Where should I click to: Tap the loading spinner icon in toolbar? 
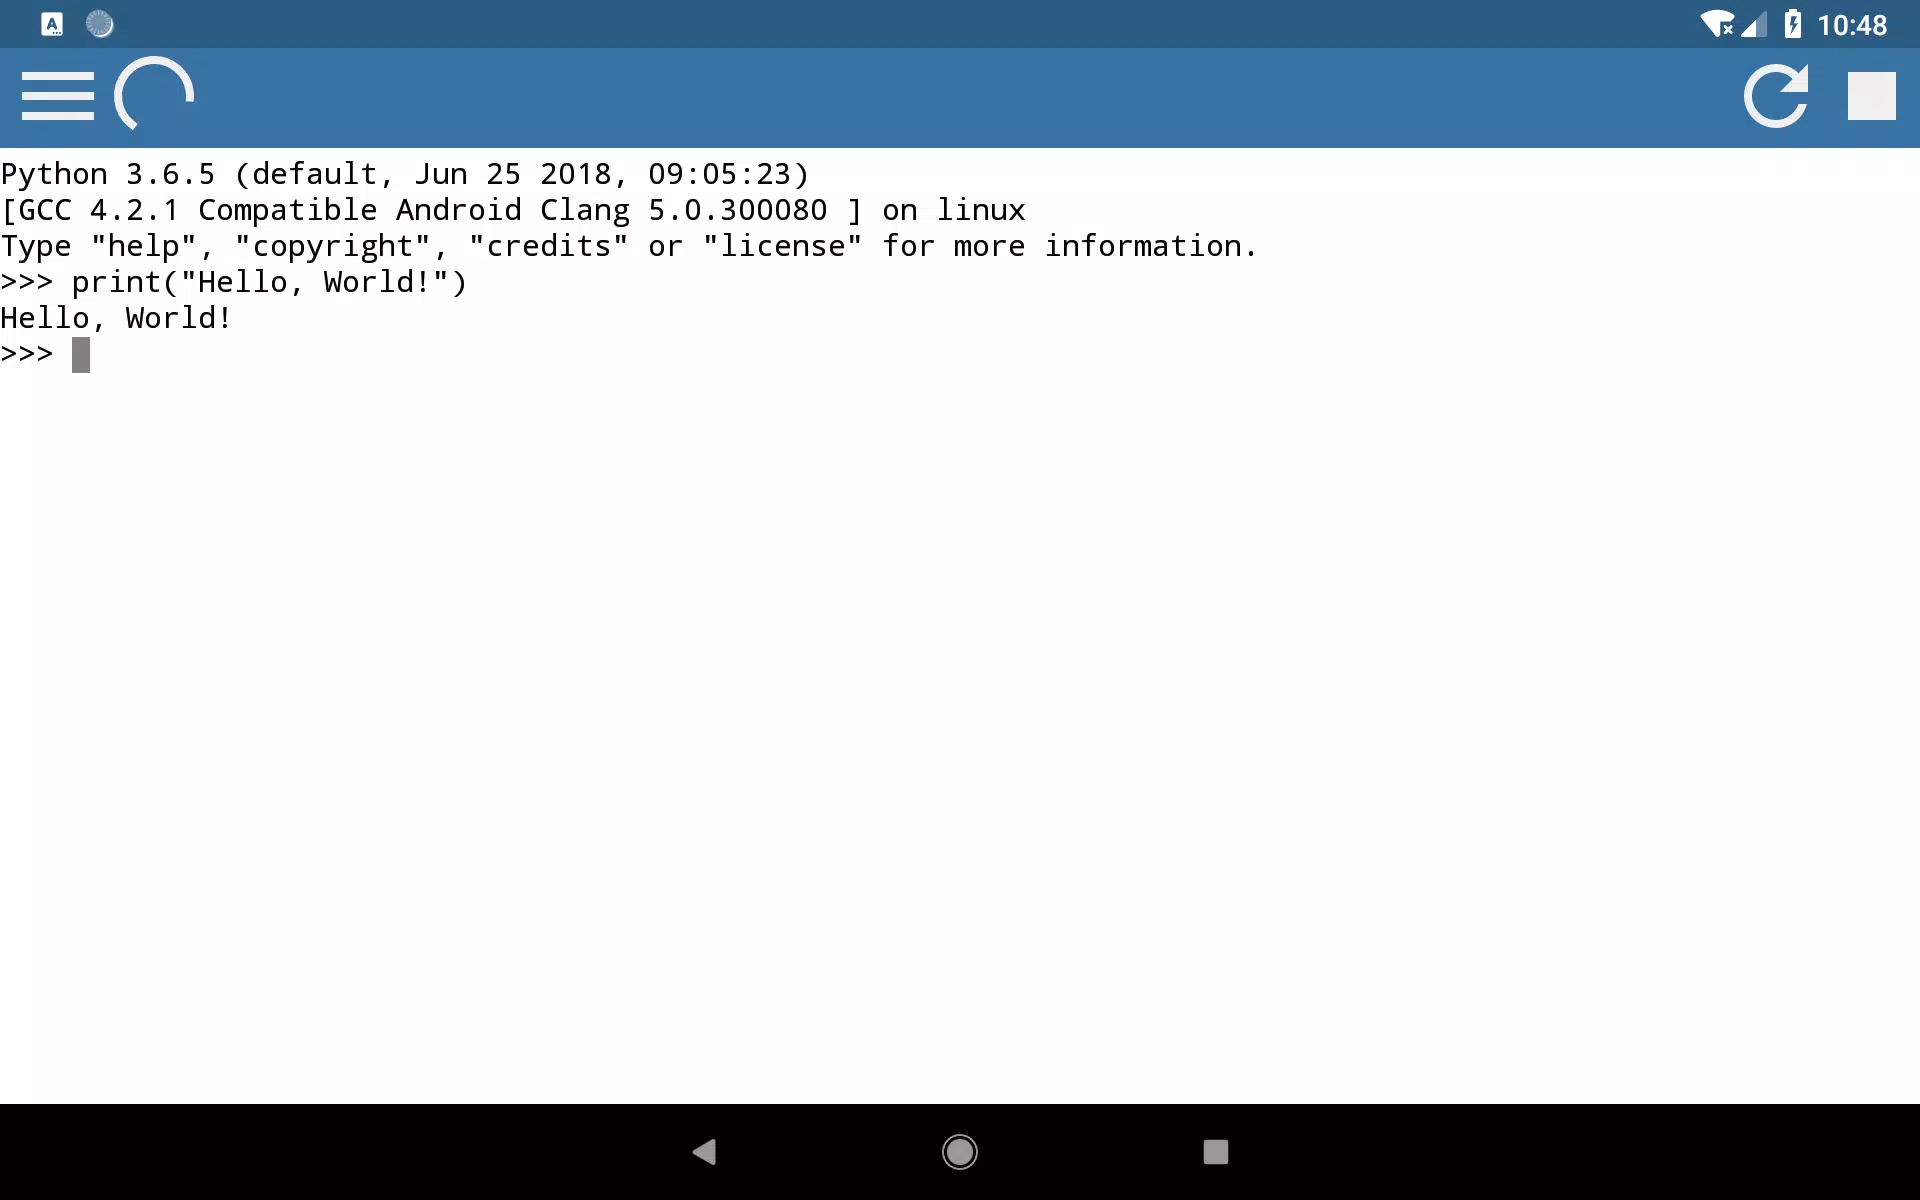pos(154,95)
